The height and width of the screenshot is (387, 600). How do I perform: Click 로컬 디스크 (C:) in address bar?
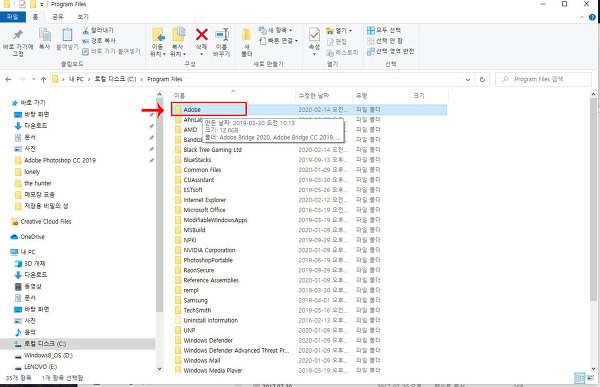(x=115, y=79)
